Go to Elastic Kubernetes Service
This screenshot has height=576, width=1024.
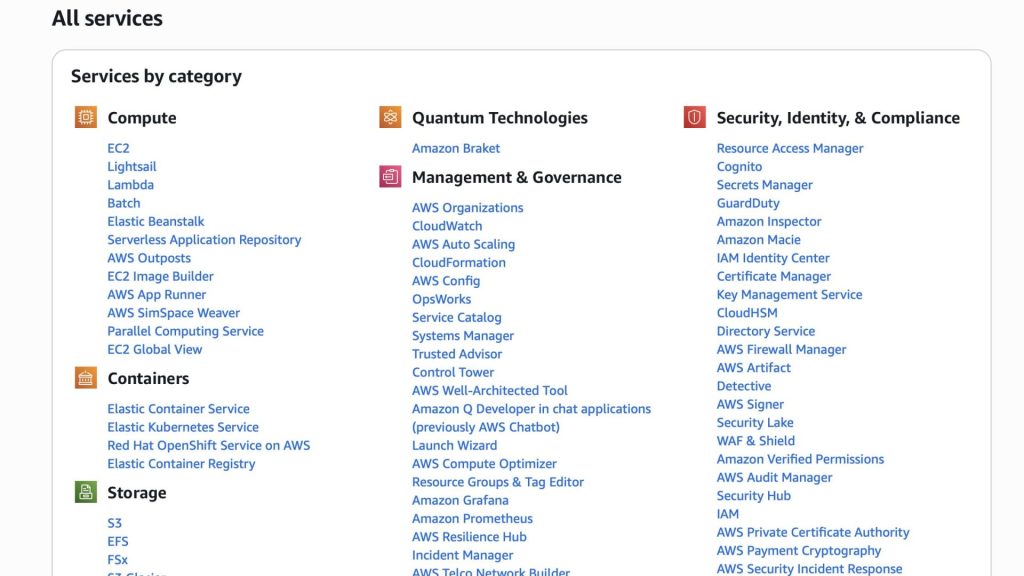182,427
